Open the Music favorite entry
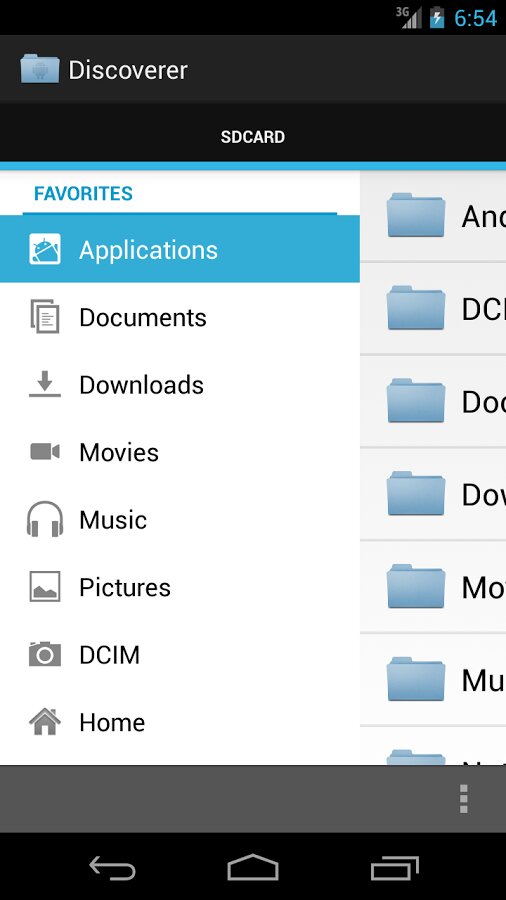Image resolution: width=506 pixels, height=900 pixels. (180, 519)
